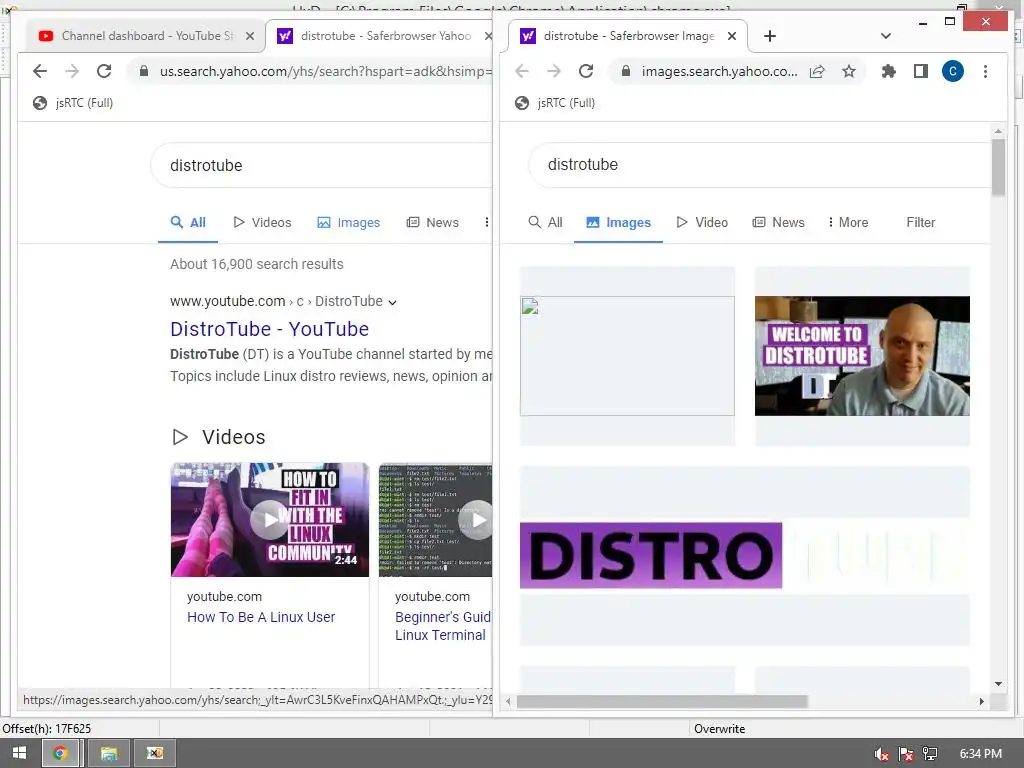Click the muted volume tray icon
Viewport: 1024px width, 768px height.
tap(882, 754)
